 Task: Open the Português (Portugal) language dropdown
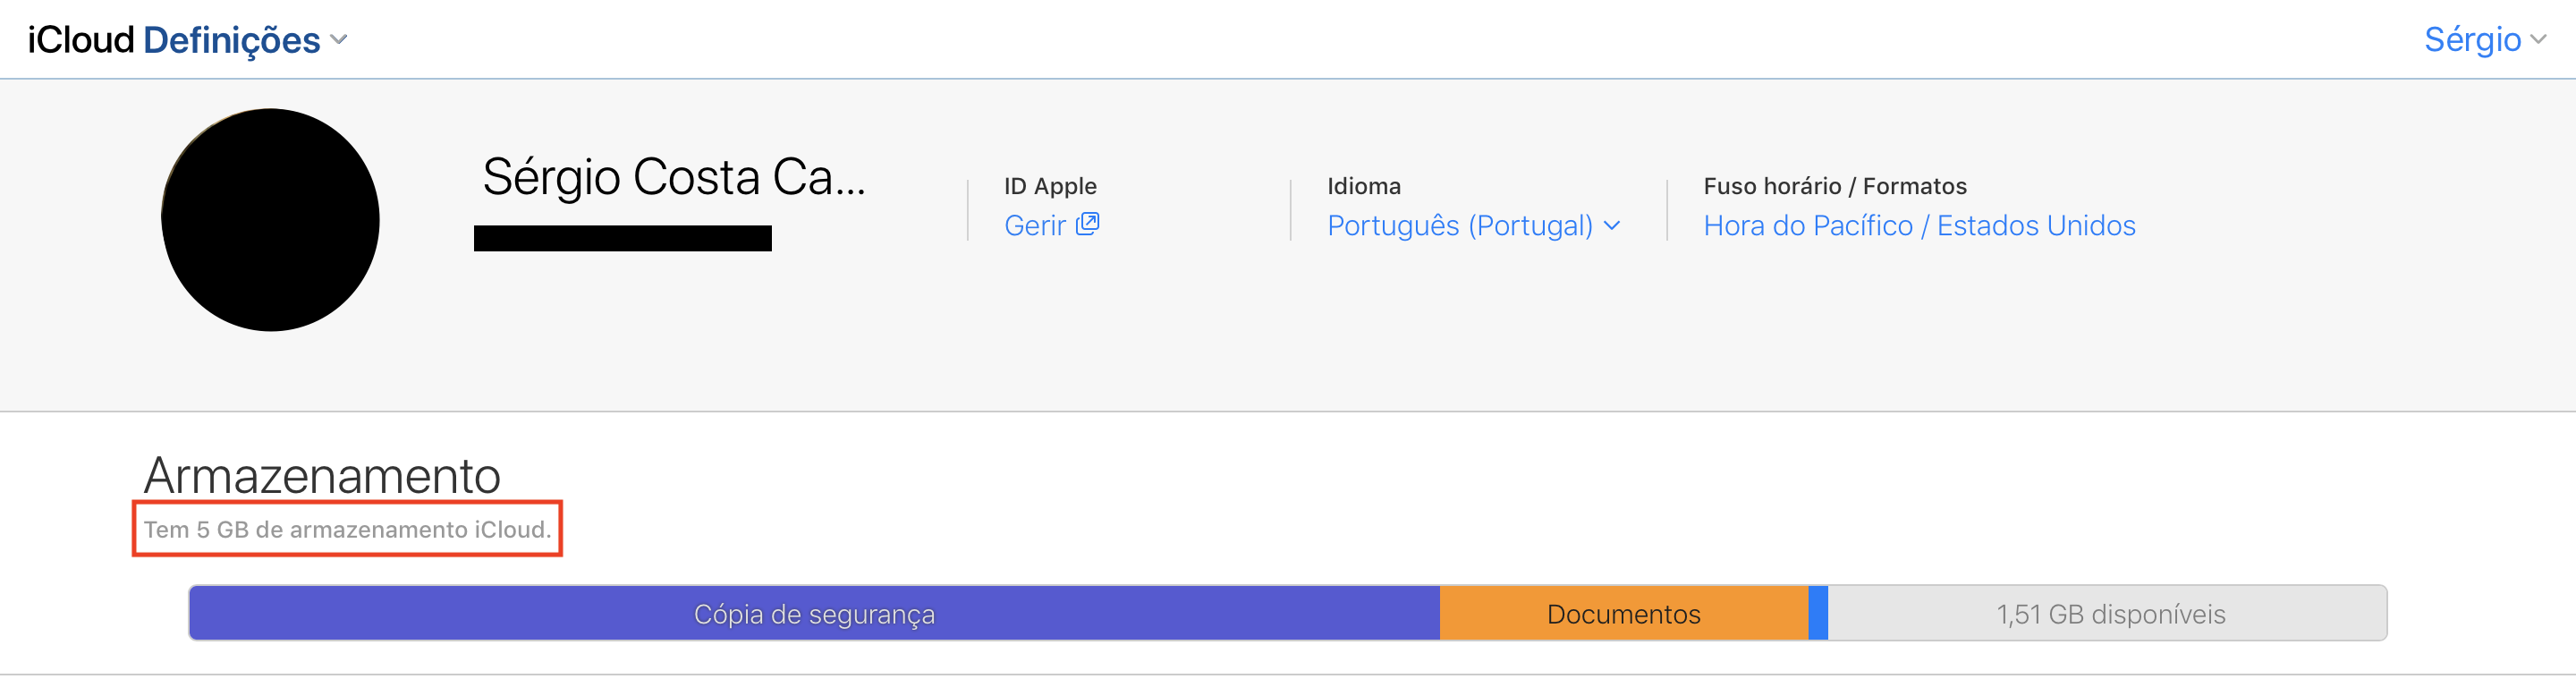[x=1459, y=225]
